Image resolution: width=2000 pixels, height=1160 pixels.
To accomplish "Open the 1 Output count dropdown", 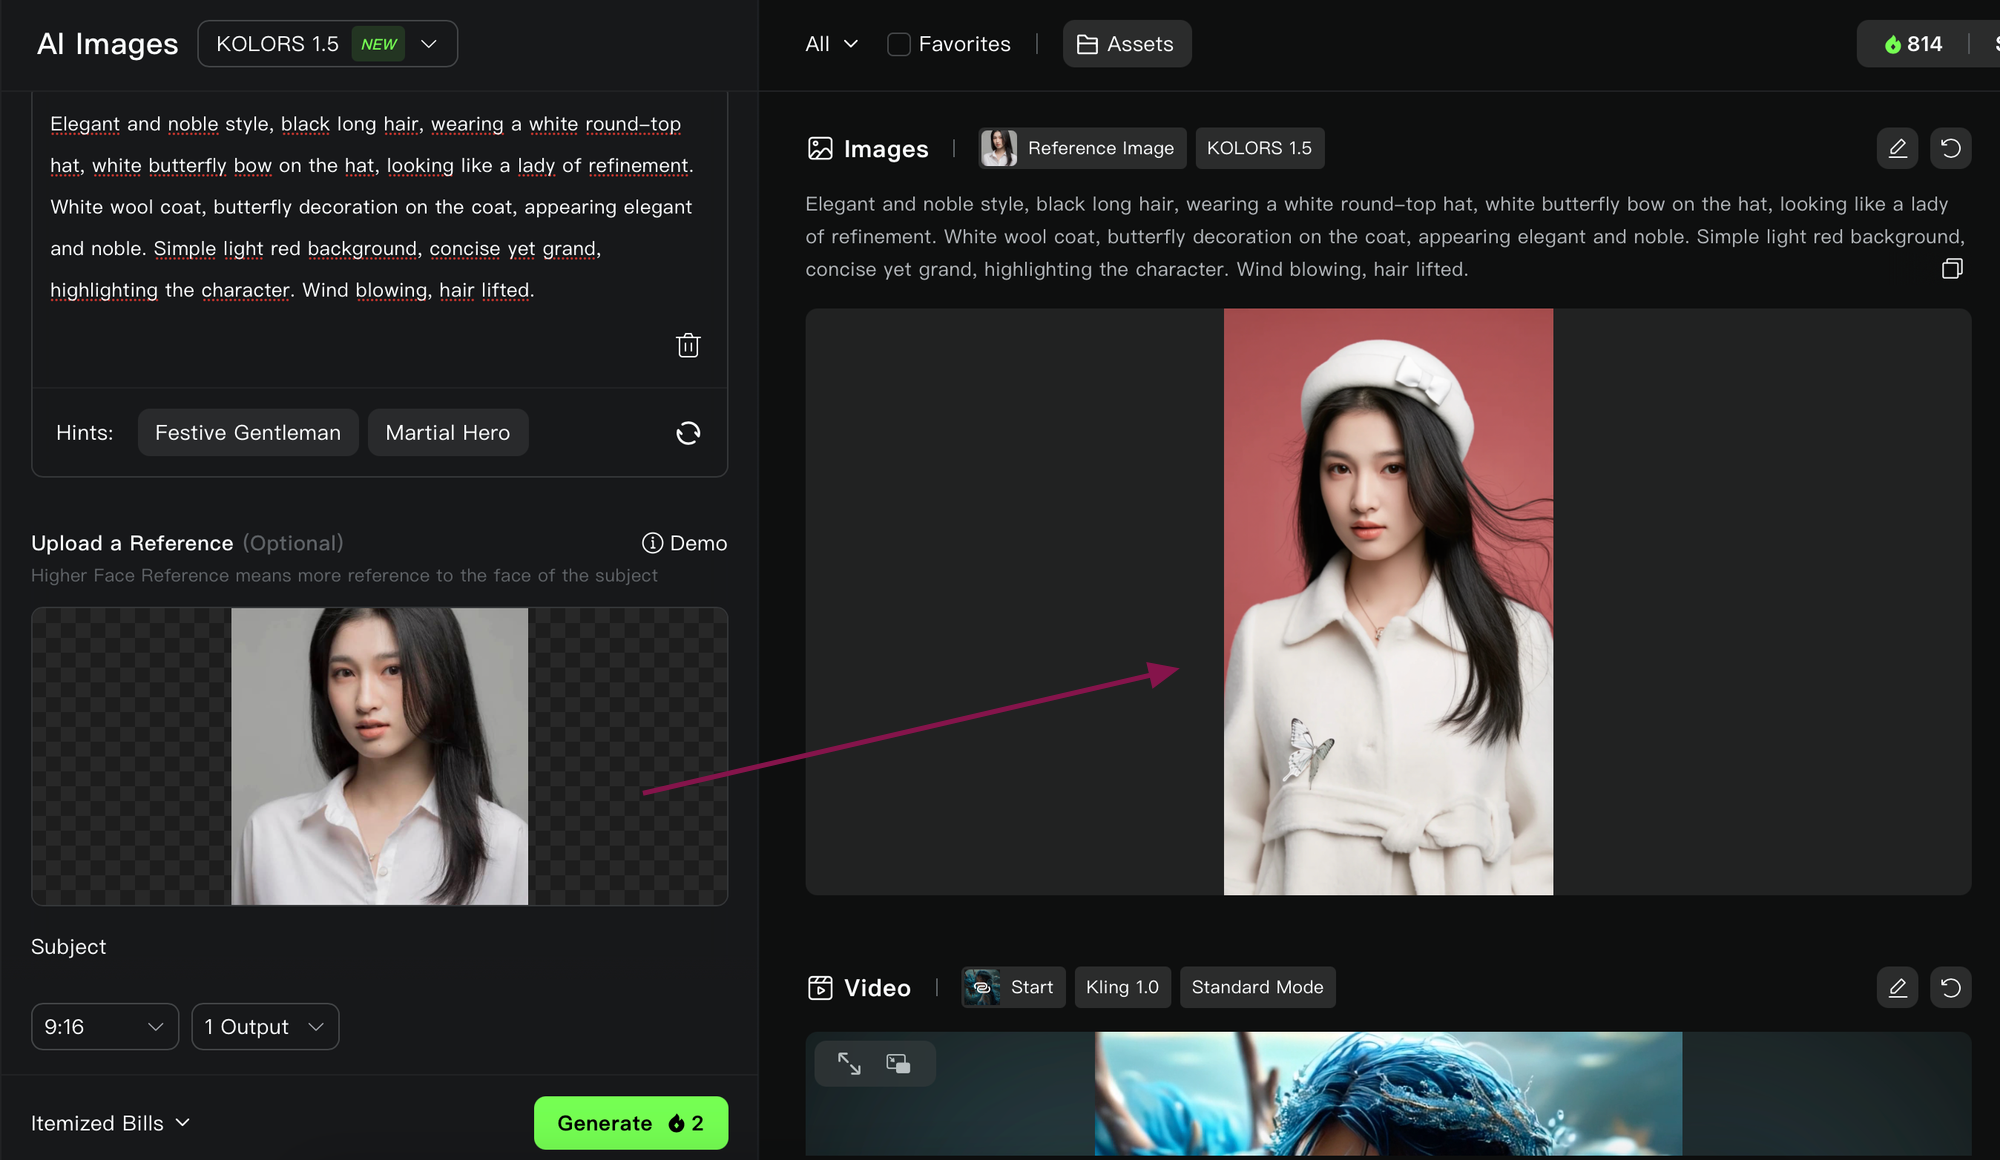I will pos(265,1027).
